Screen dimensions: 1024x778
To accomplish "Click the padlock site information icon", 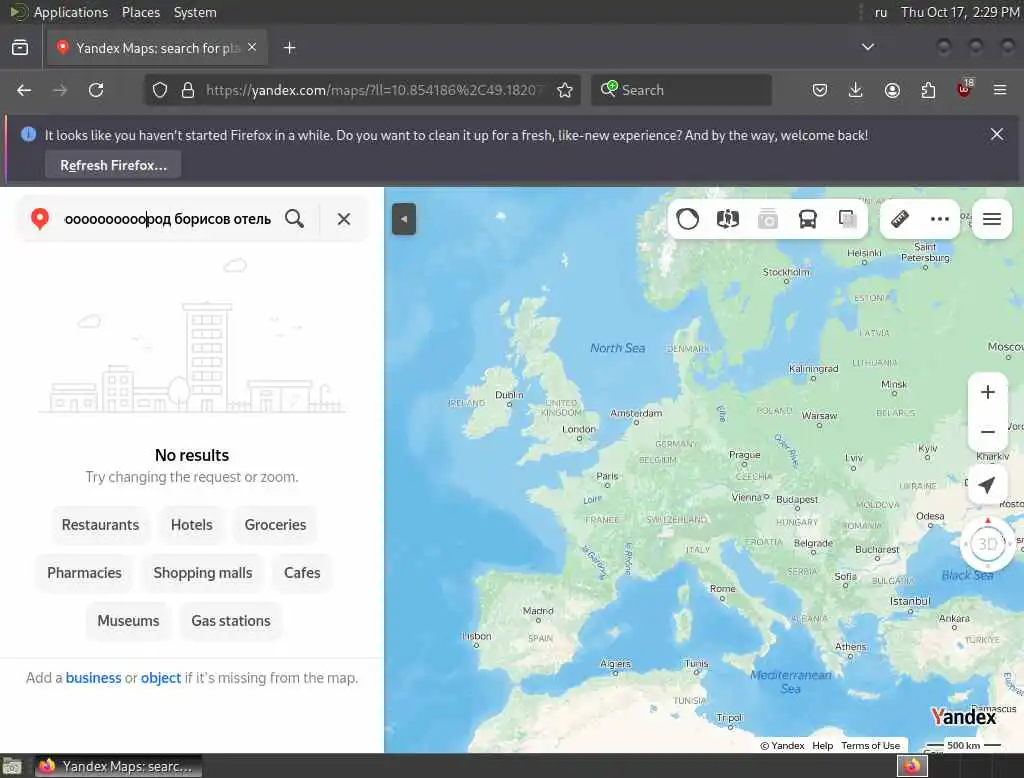I will [x=188, y=90].
